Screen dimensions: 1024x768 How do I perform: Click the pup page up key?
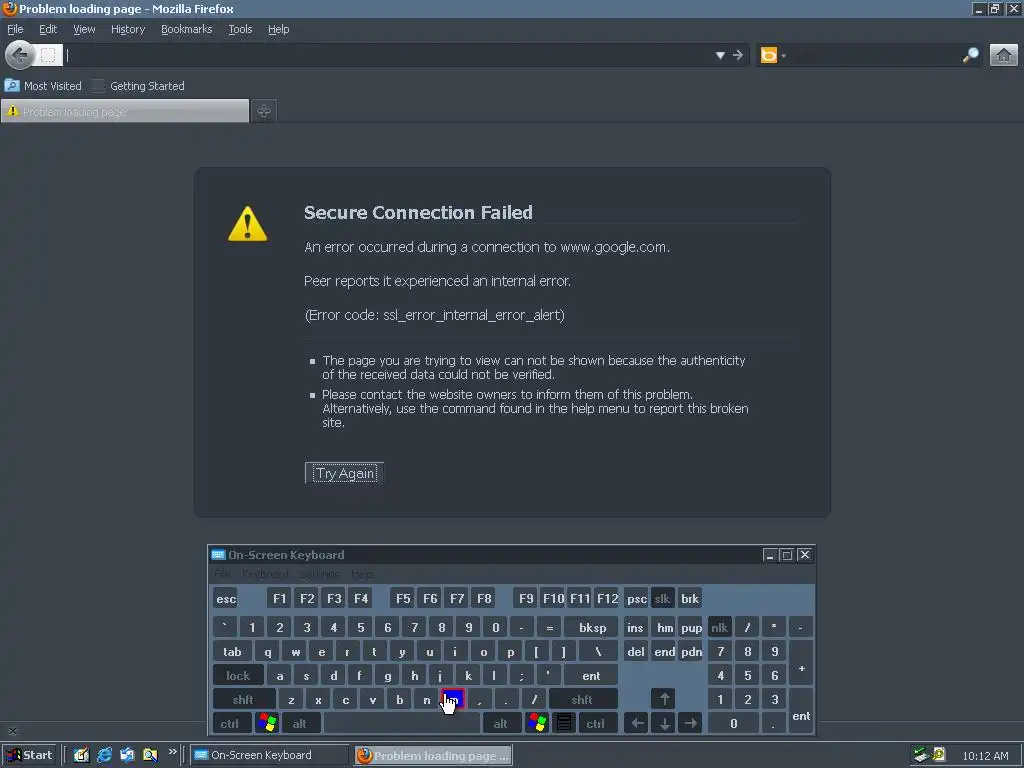click(691, 628)
